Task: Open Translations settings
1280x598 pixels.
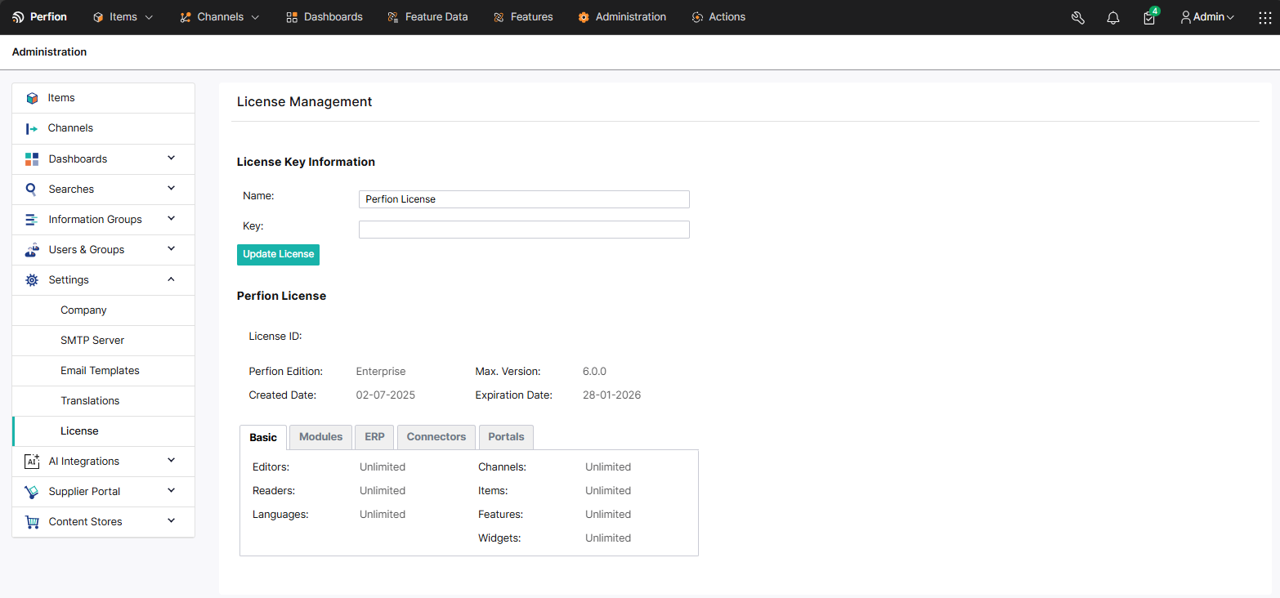Action: 103,401
